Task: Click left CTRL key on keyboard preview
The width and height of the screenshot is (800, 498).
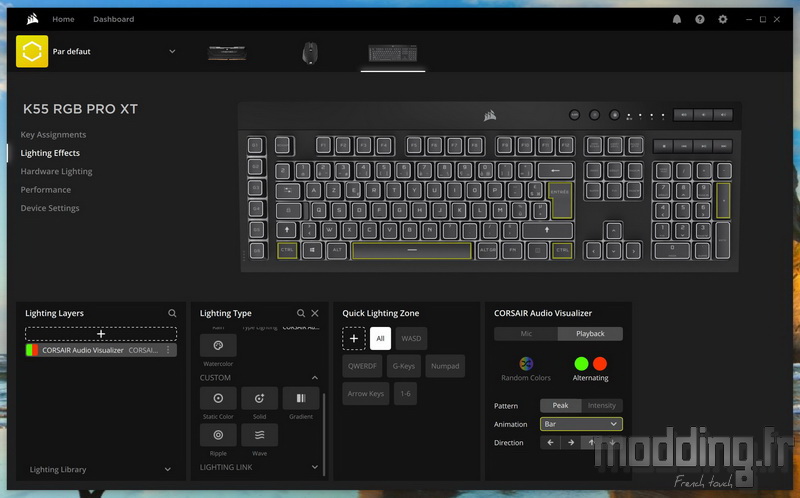Action: [287, 251]
